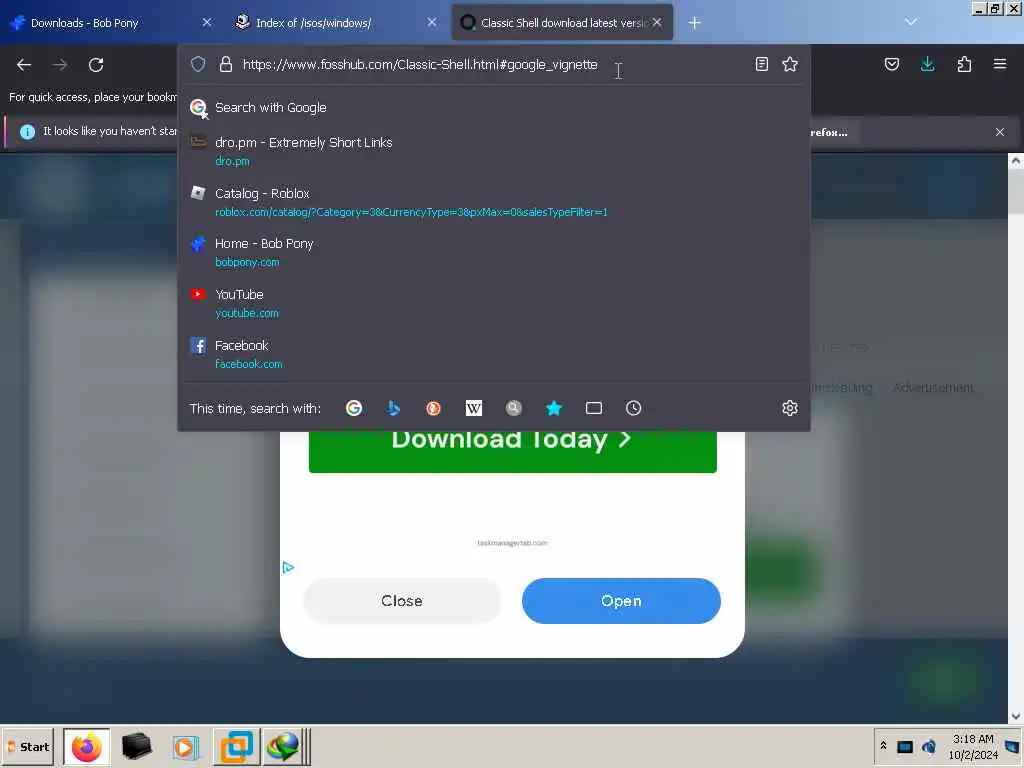Click the AdChoices icon on ad
This screenshot has width=1024, height=768.
point(288,568)
